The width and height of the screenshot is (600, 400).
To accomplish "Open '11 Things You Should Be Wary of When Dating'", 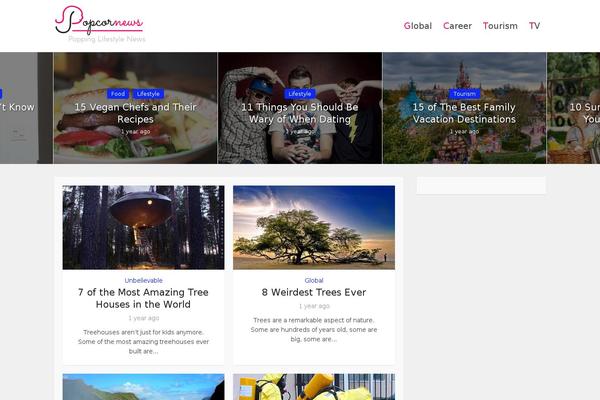I will 300,113.
